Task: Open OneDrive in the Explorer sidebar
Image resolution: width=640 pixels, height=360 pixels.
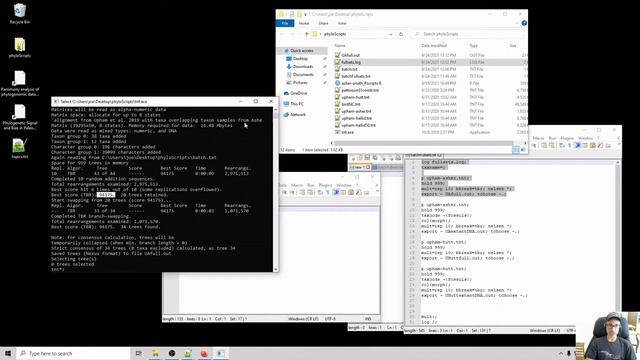Action: coord(298,93)
